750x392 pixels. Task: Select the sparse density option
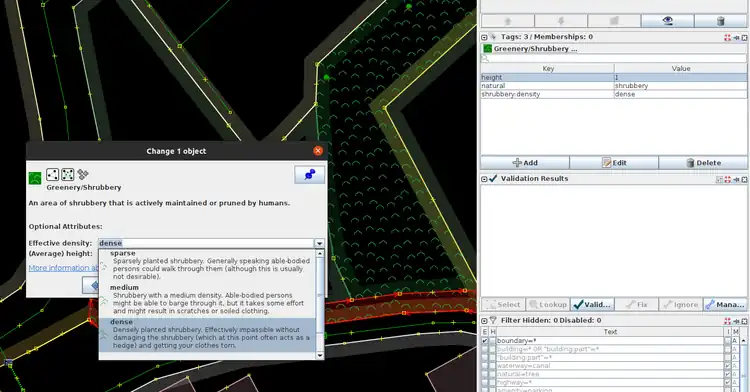207,265
